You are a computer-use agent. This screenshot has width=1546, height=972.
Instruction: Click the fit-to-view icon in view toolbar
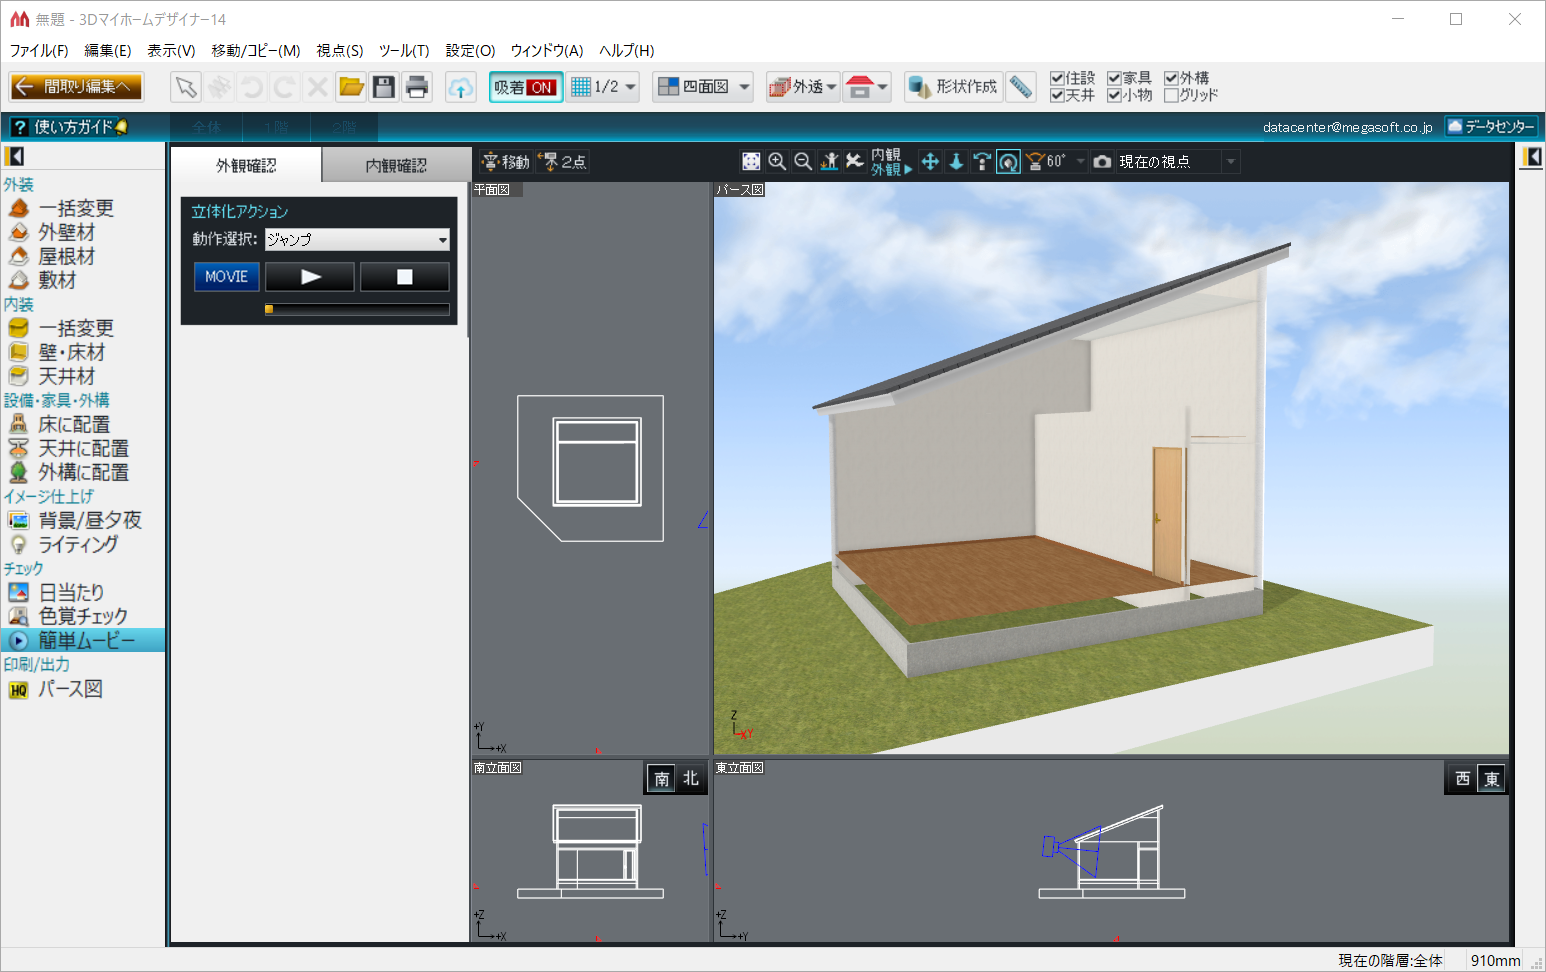(751, 162)
